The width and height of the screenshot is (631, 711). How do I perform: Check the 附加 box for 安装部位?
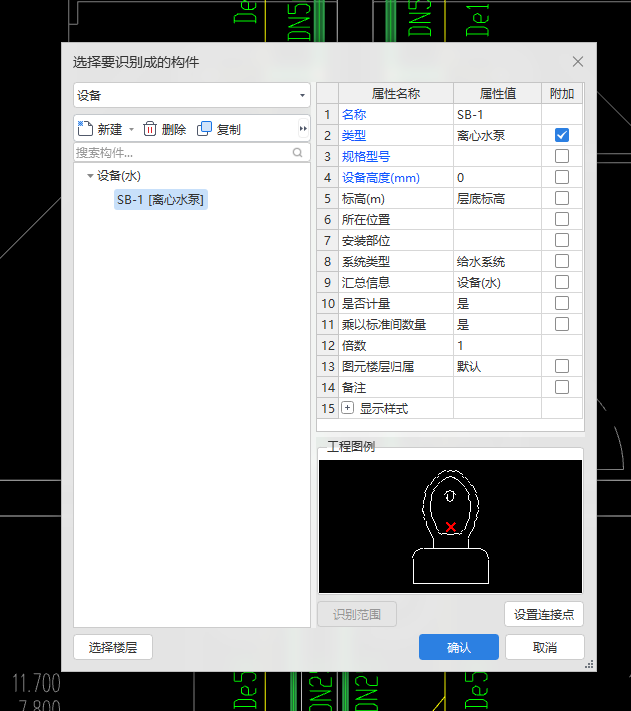pyautogui.click(x=562, y=240)
